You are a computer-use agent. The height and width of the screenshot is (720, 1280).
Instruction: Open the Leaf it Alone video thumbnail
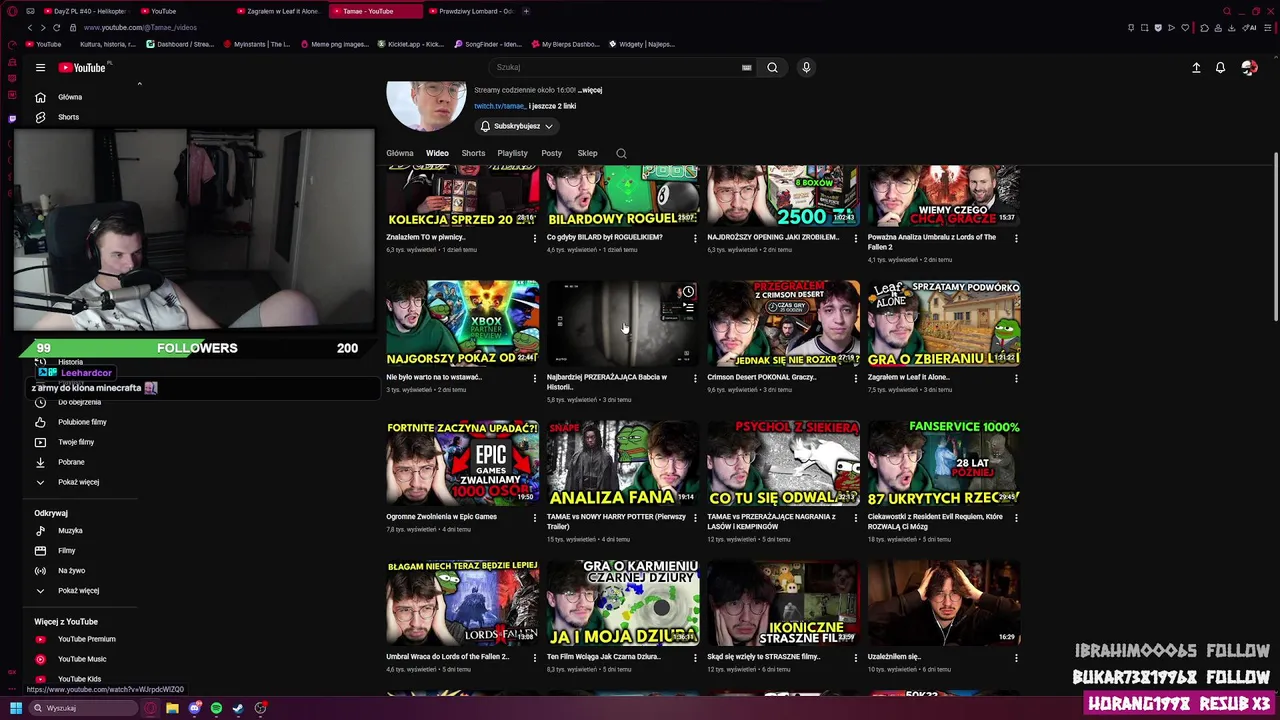tap(944, 323)
